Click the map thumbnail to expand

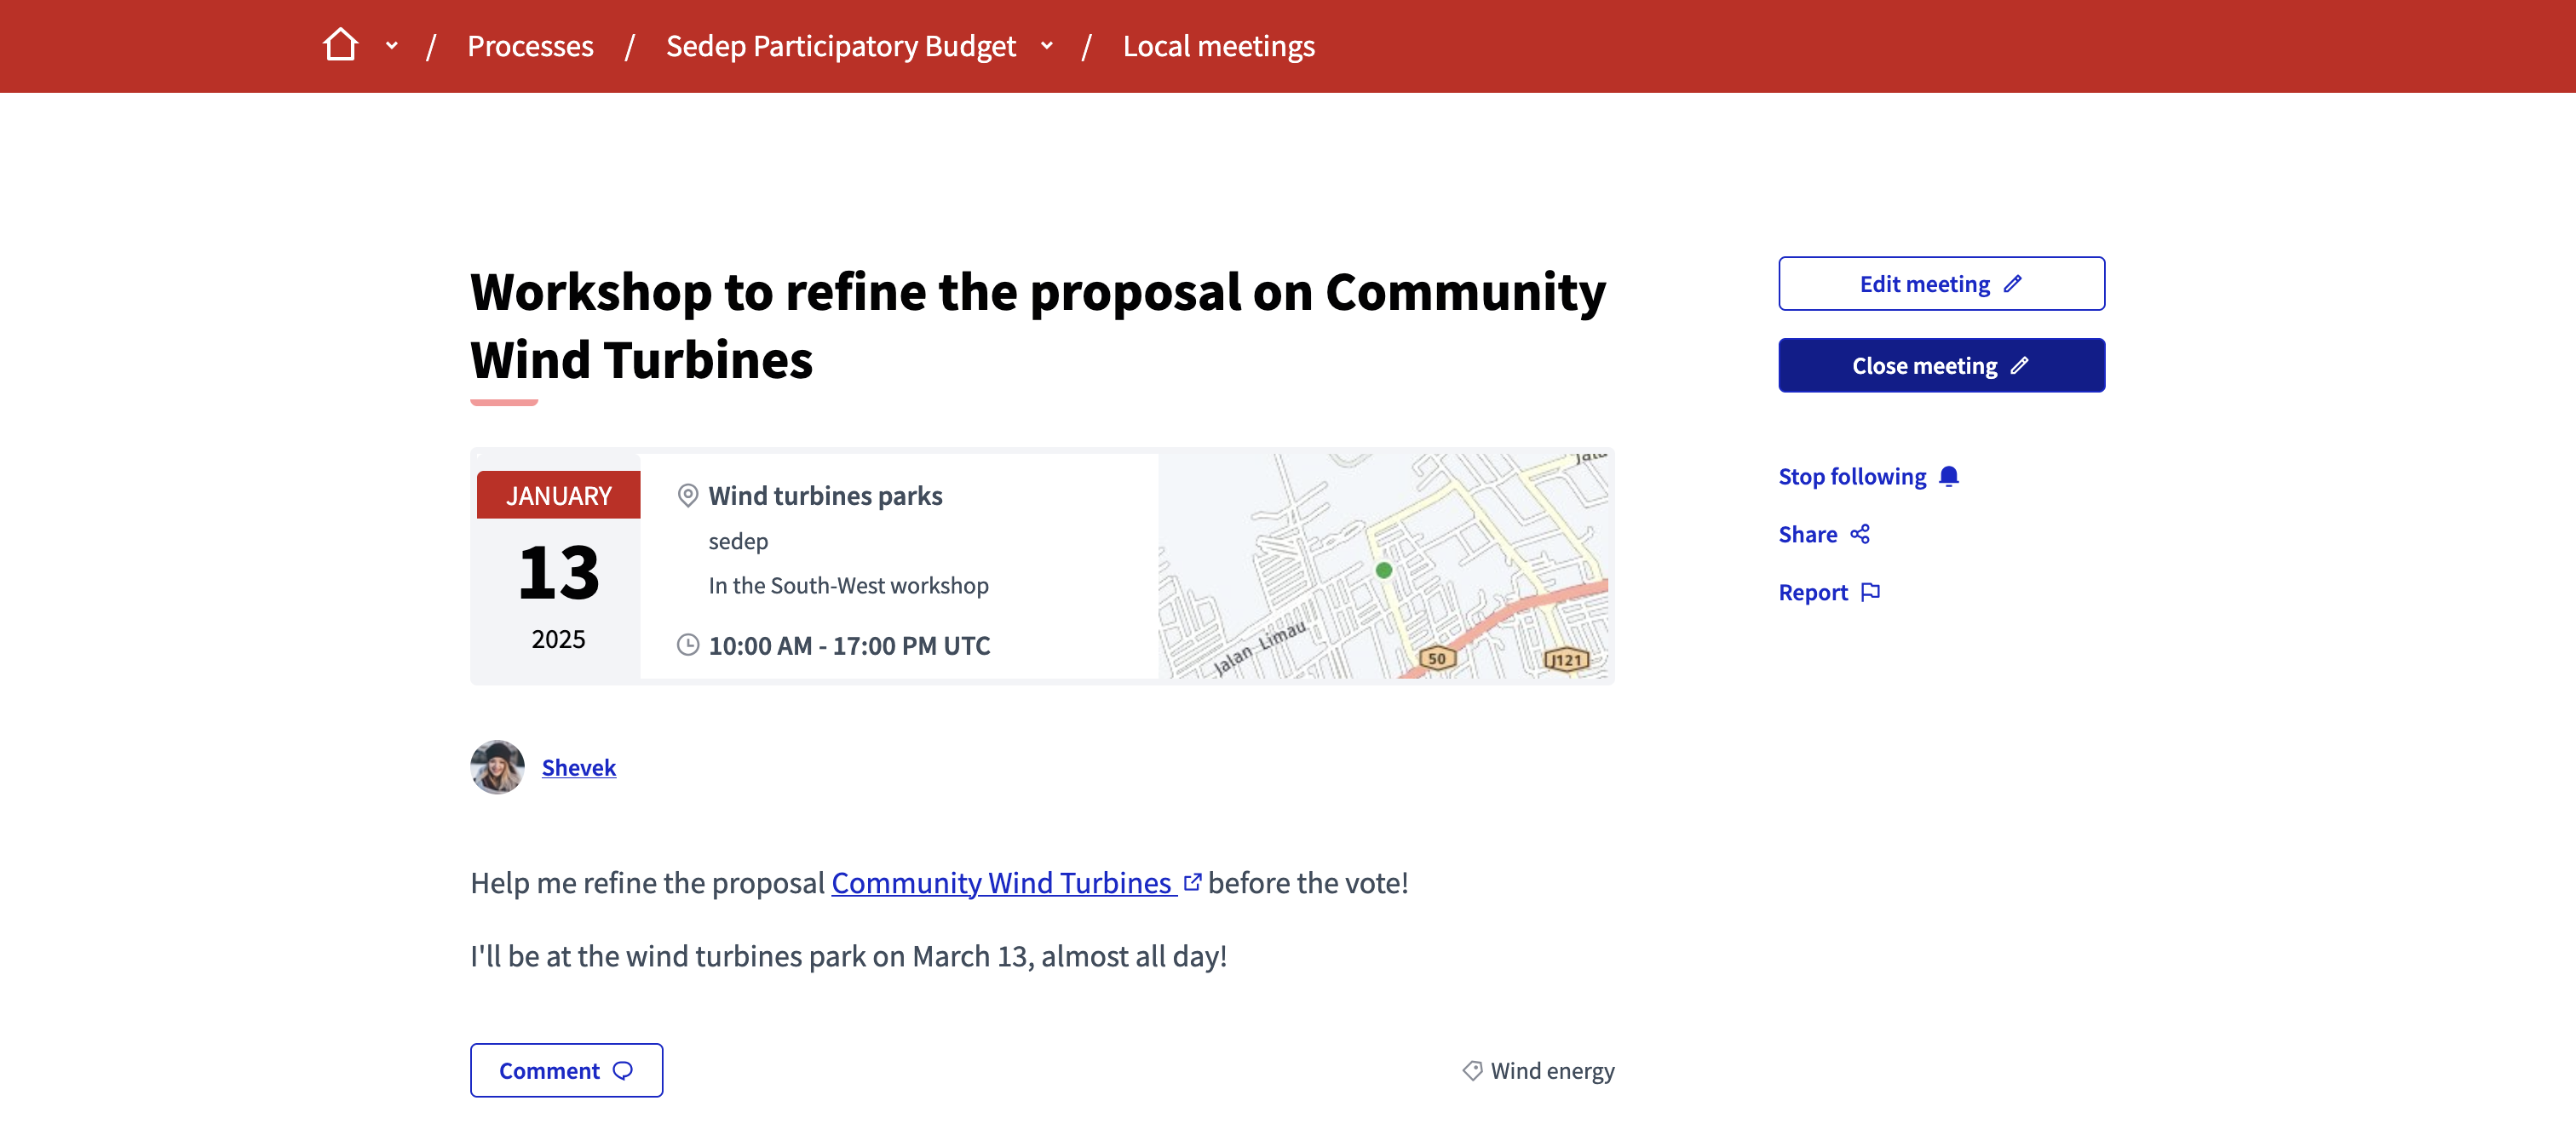(x=1385, y=565)
